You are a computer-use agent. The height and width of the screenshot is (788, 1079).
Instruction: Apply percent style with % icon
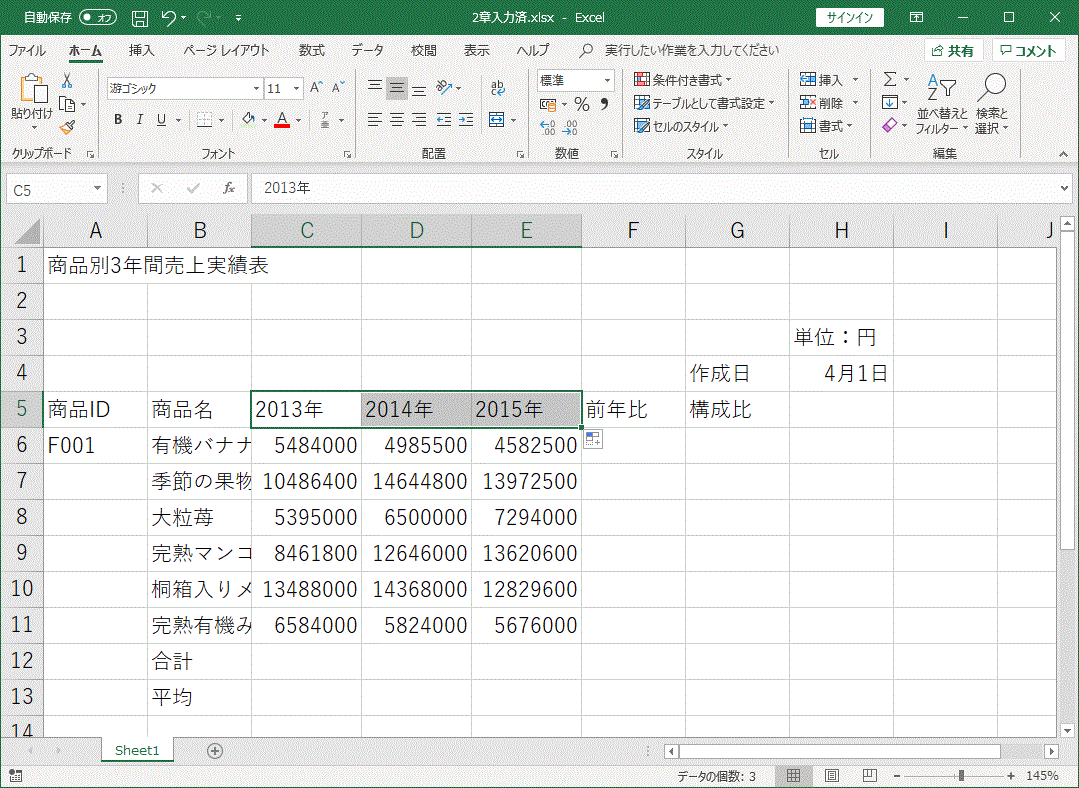point(582,105)
